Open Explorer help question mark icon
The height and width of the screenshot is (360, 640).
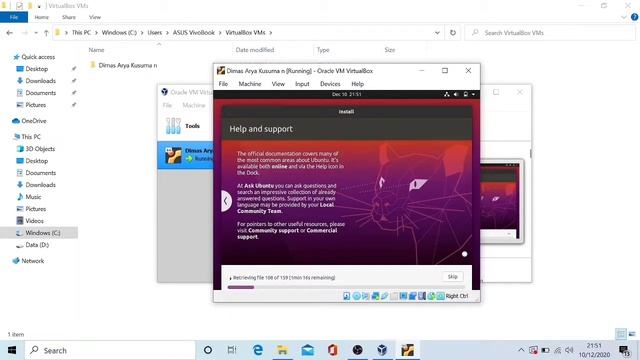click(635, 17)
